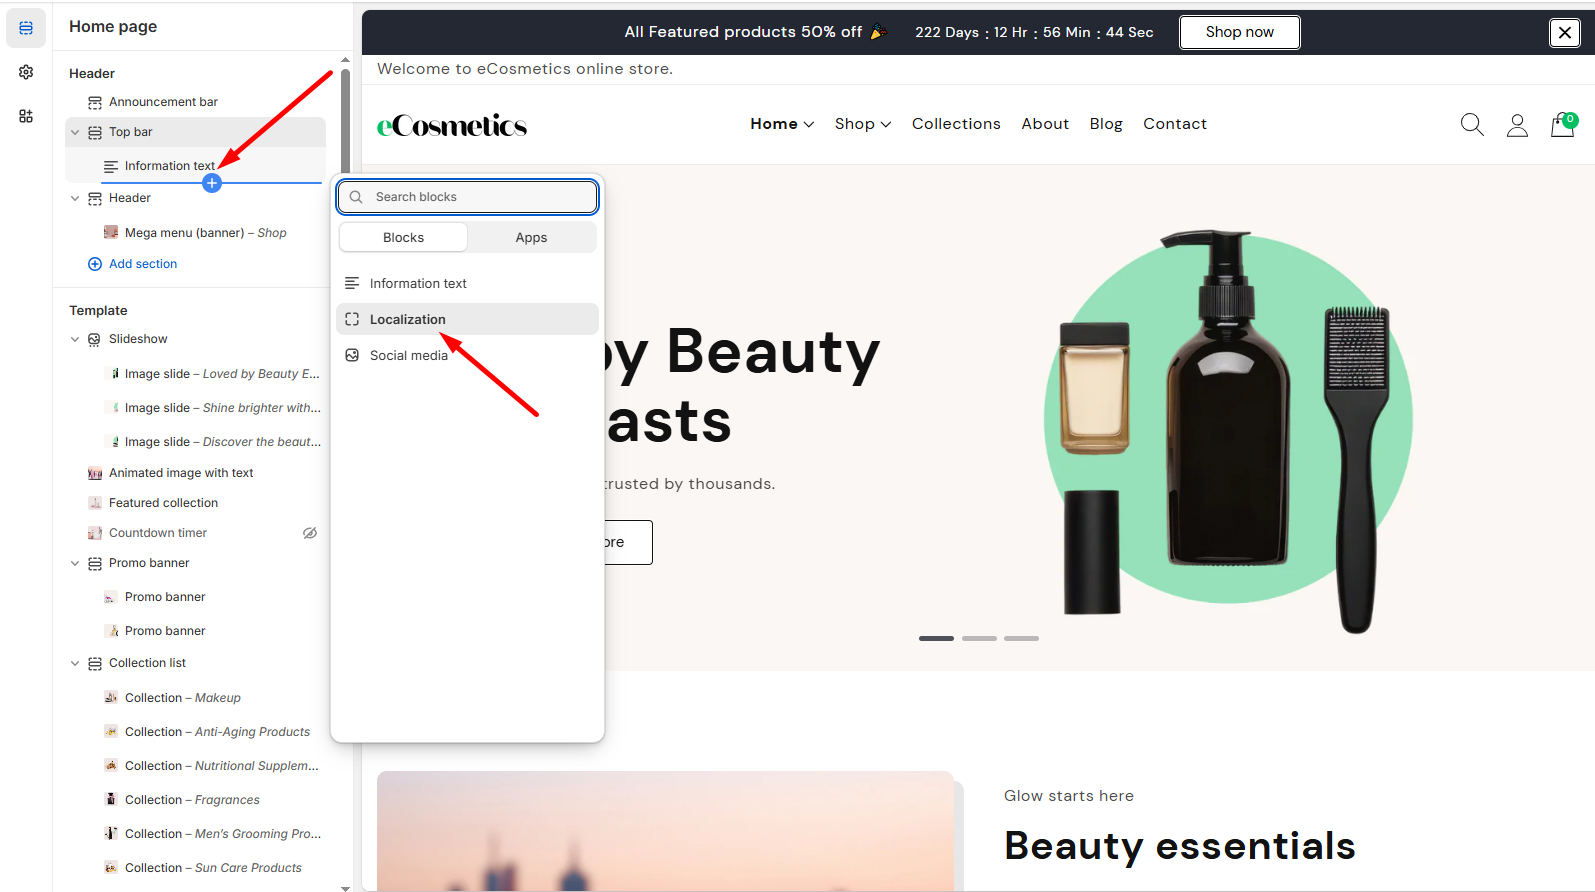
Task: Choose Social media block option
Action: [468, 355]
